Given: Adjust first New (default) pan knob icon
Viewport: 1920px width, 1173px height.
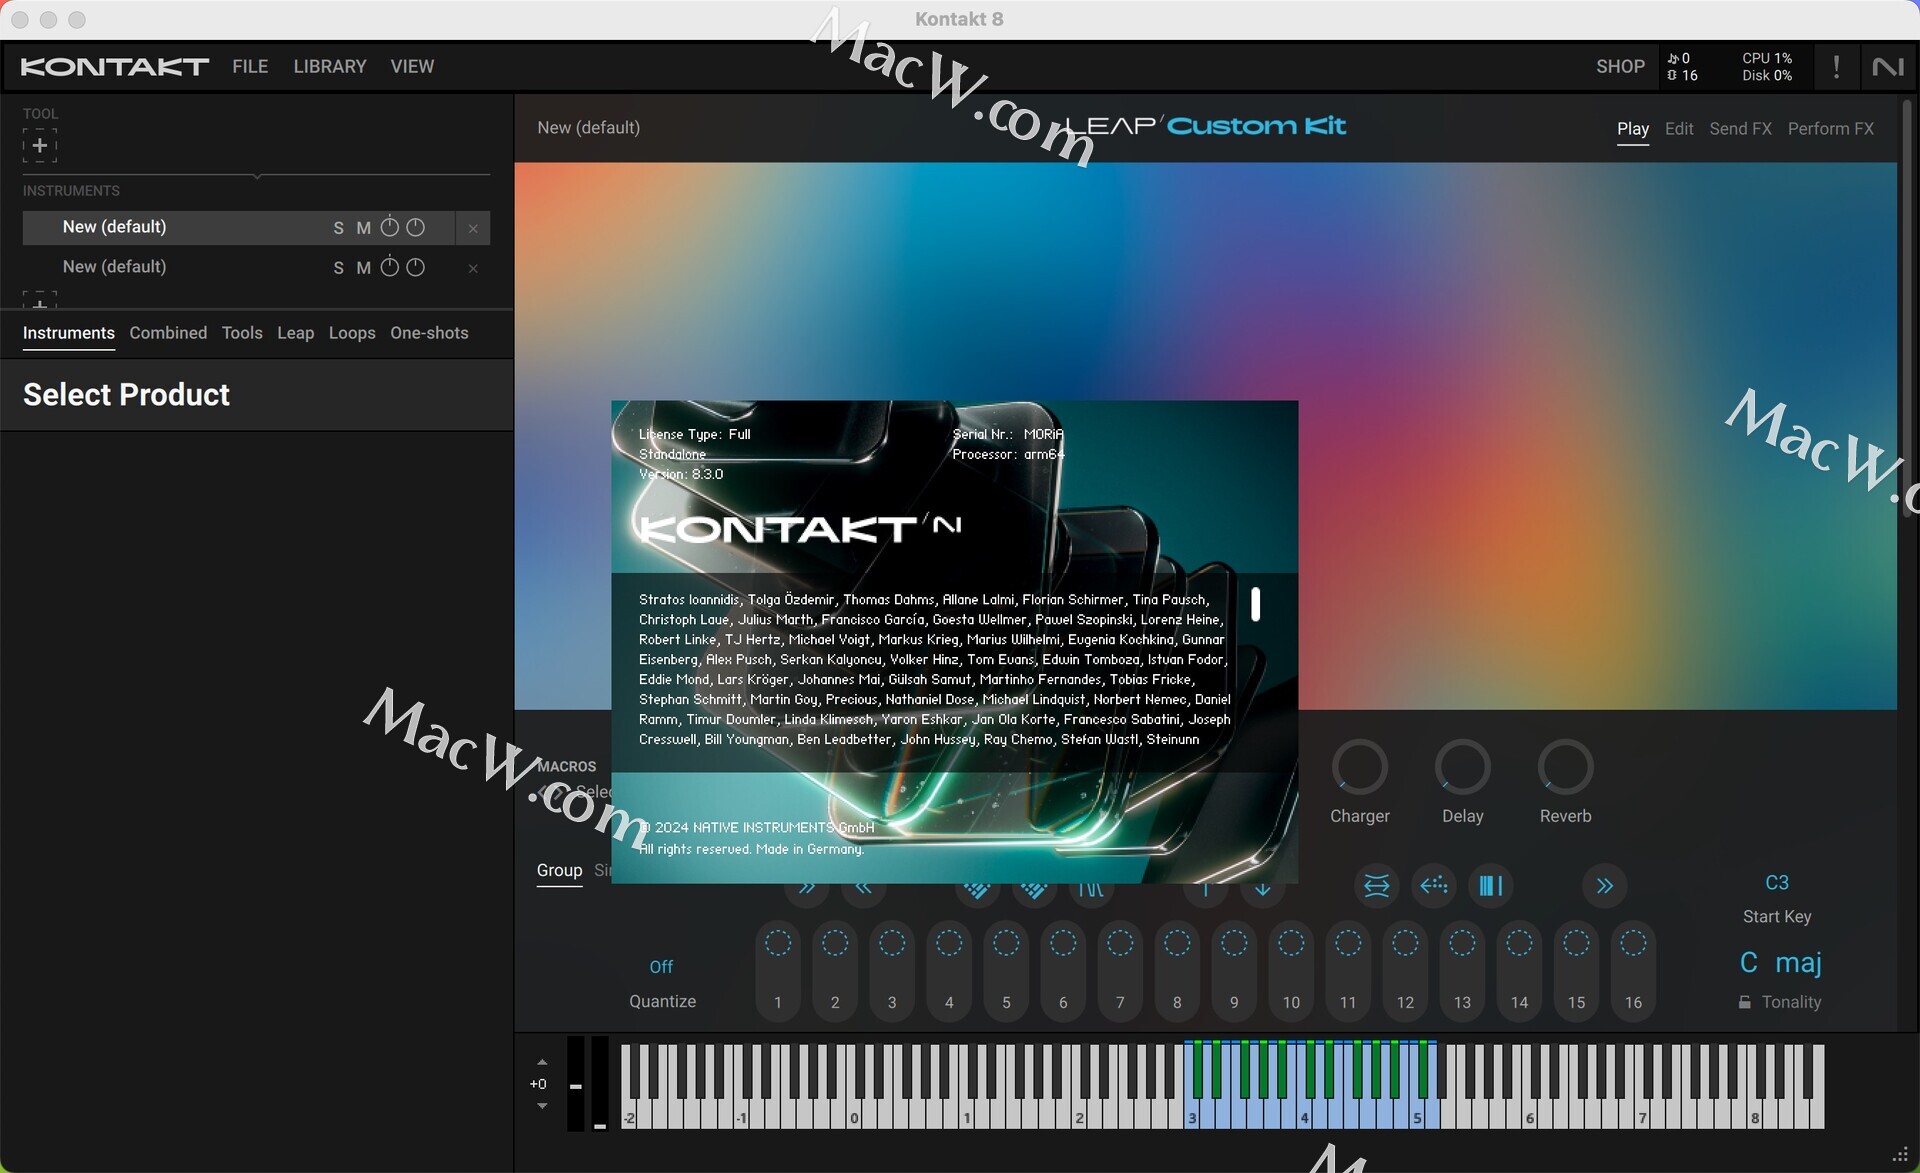Looking at the screenshot, I should 416,227.
